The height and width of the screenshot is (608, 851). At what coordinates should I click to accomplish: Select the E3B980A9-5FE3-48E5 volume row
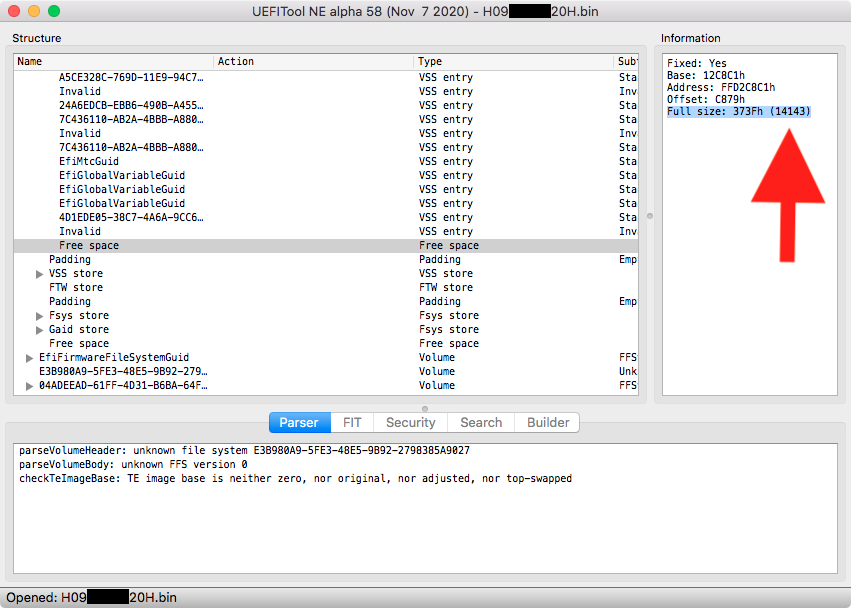pyautogui.click(x=326, y=371)
